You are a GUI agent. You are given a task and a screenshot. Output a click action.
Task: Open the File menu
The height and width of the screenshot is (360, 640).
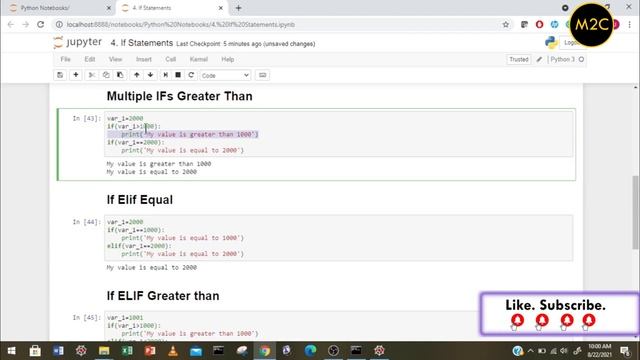click(65, 59)
